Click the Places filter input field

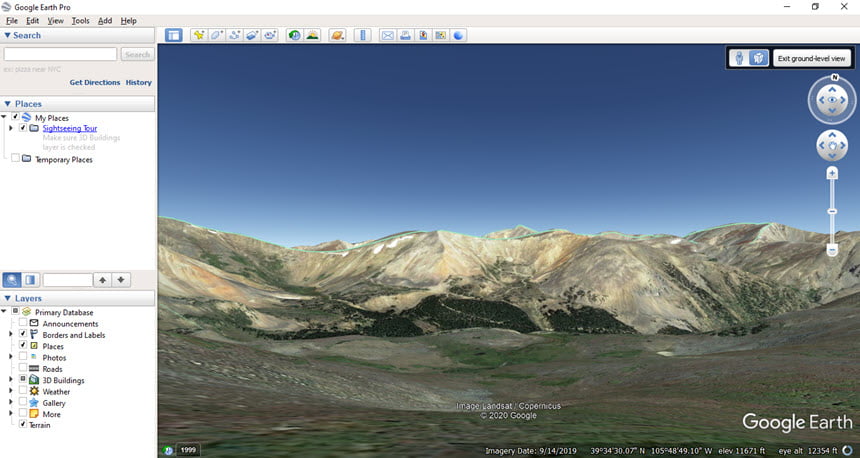click(67, 280)
